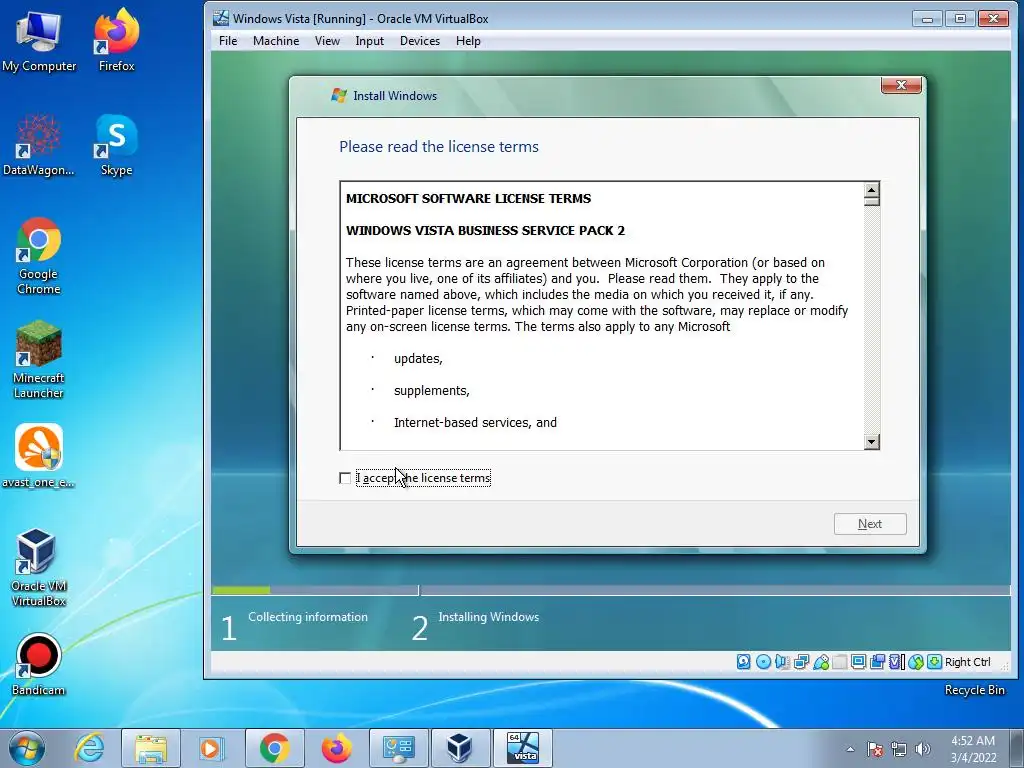Click the 'Collecting information' step label
The height and width of the screenshot is (768, 1024).
[x=308, y=617]
